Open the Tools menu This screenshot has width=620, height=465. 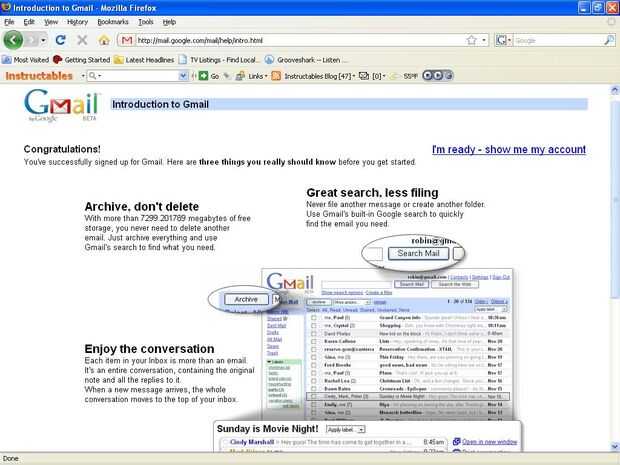[146, 22]
